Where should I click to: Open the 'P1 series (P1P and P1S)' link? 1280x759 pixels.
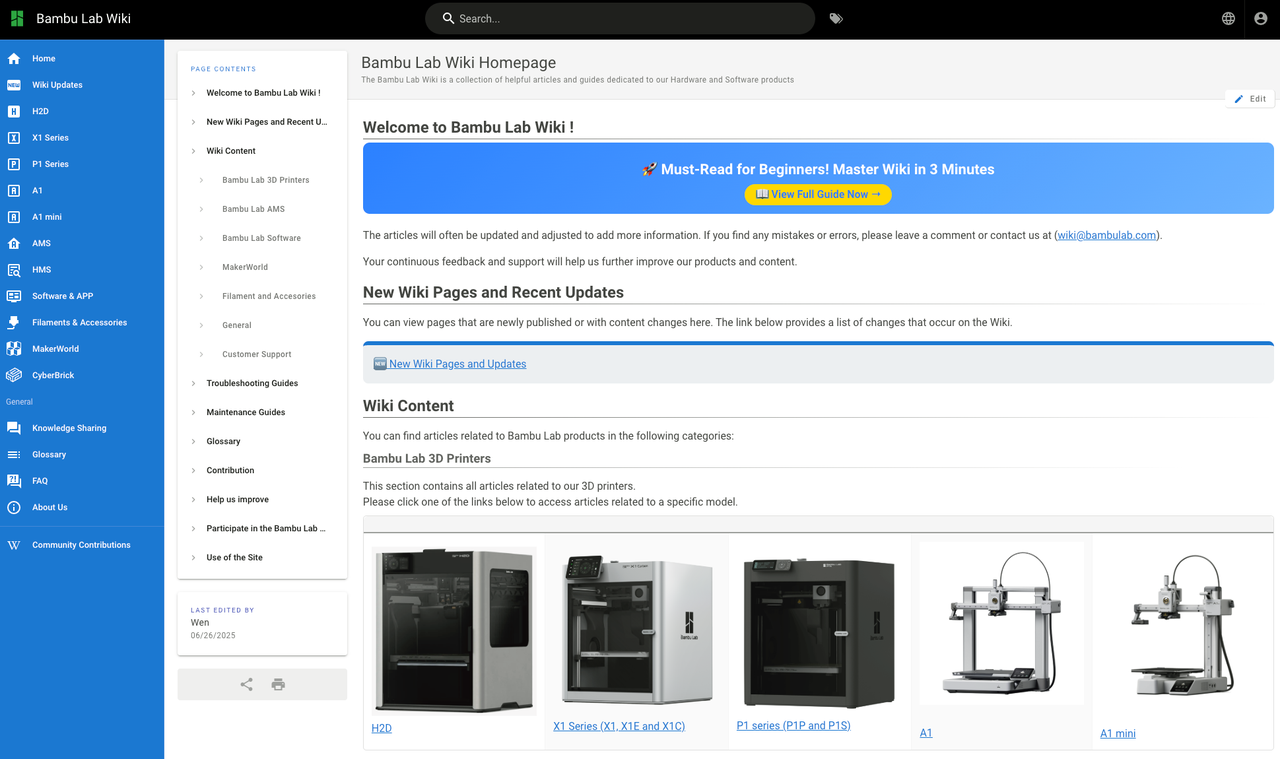tap(793, 725)
